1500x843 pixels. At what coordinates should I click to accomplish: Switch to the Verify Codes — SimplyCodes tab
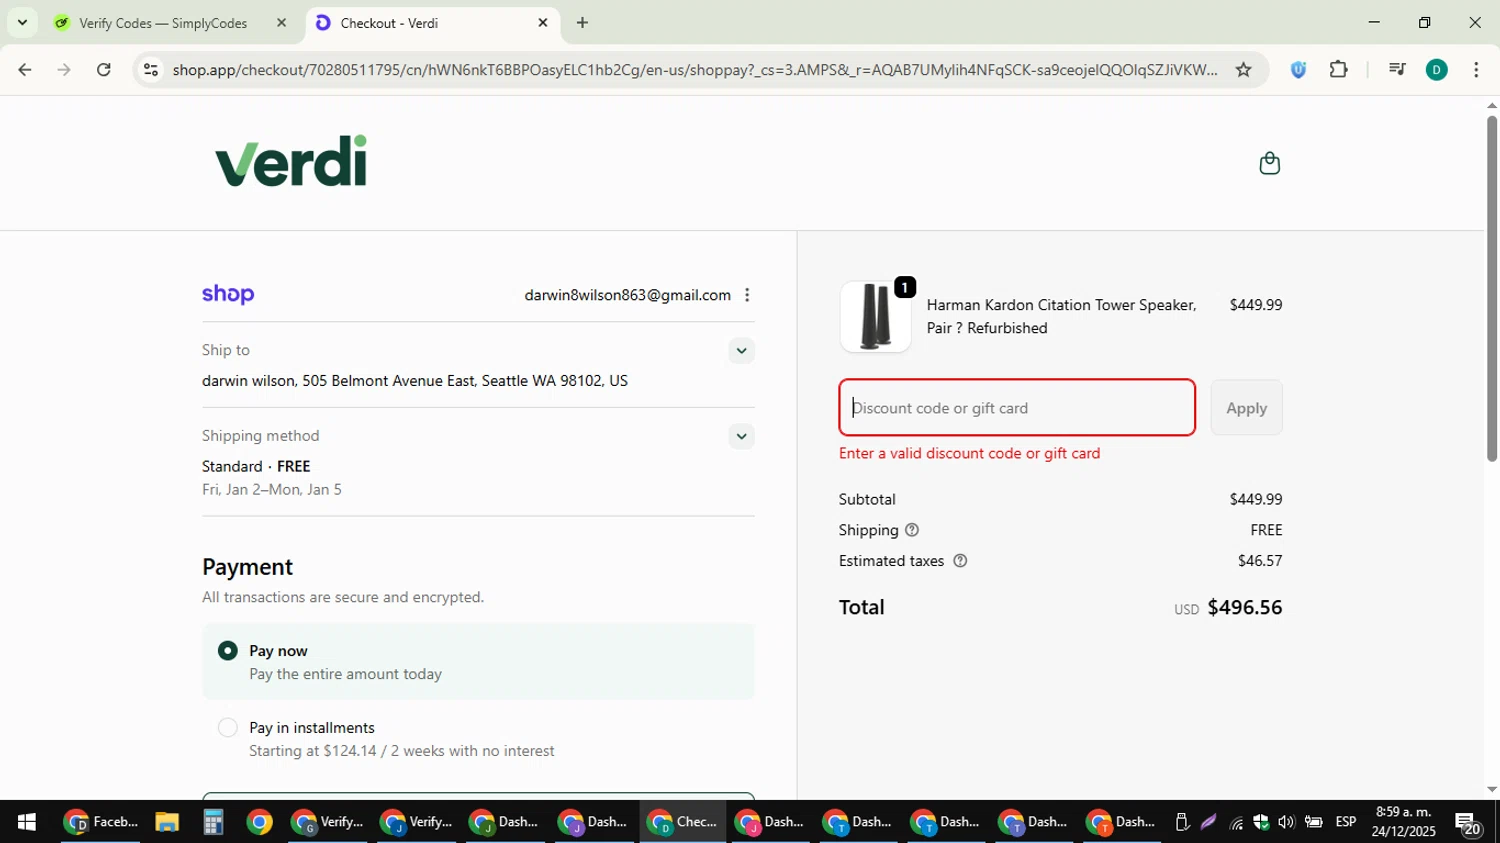(170, 22)
